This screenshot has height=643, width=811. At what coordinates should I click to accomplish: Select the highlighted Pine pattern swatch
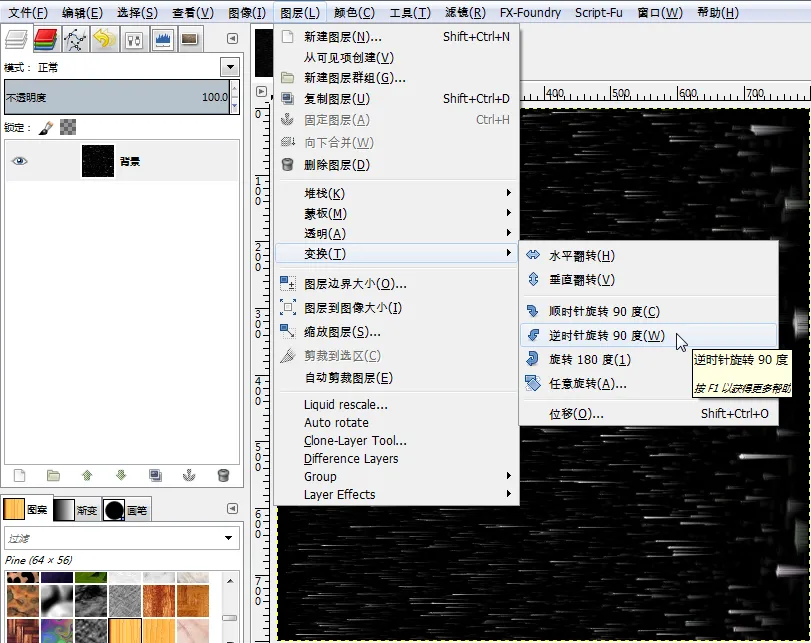(x=125, y=631)
